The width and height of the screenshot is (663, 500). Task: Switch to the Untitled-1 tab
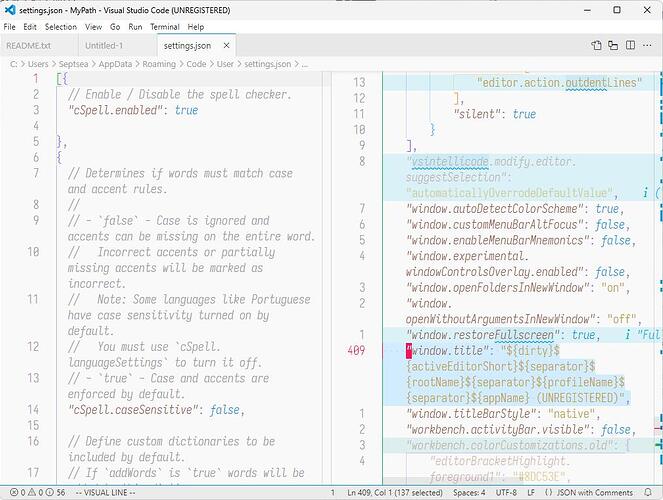pyautogui.click(x=104, y=46)
